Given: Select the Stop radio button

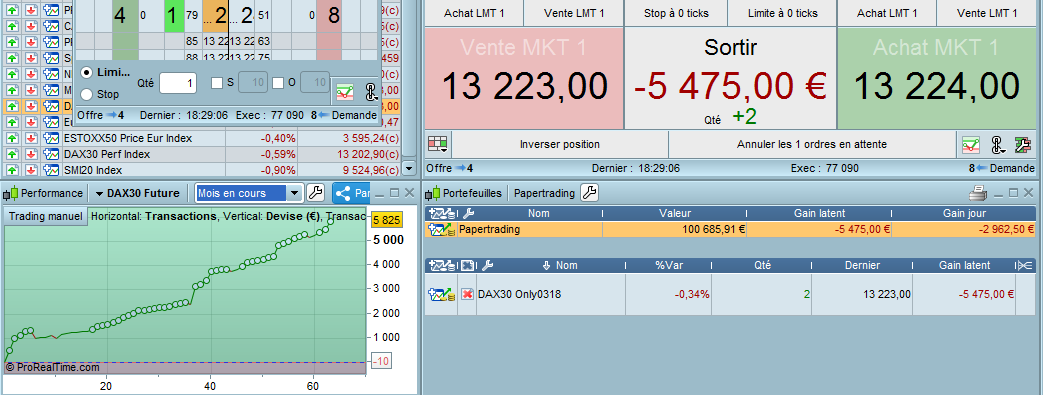Looking at the screenshot, I should pyautogui.click(x=86, y=94).
